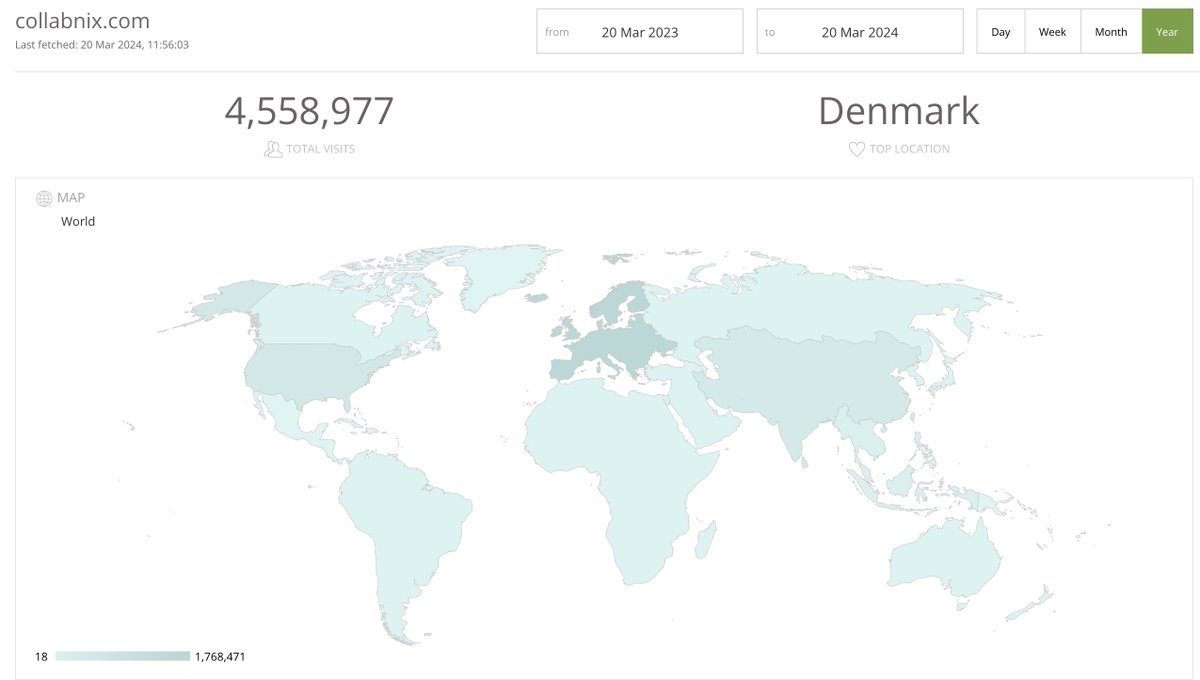Click the Last fetched timestamp text

tap(102, 45)
